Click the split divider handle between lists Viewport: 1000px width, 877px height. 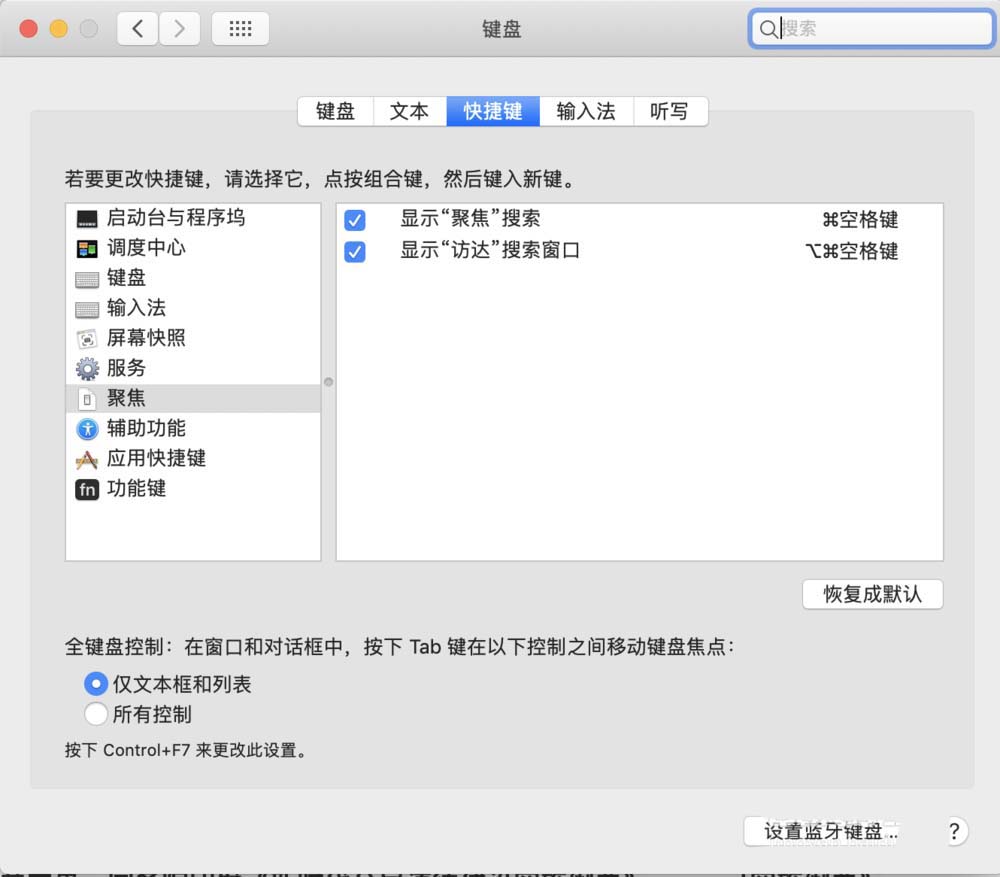pyautogui.click(x=328, y=381)
